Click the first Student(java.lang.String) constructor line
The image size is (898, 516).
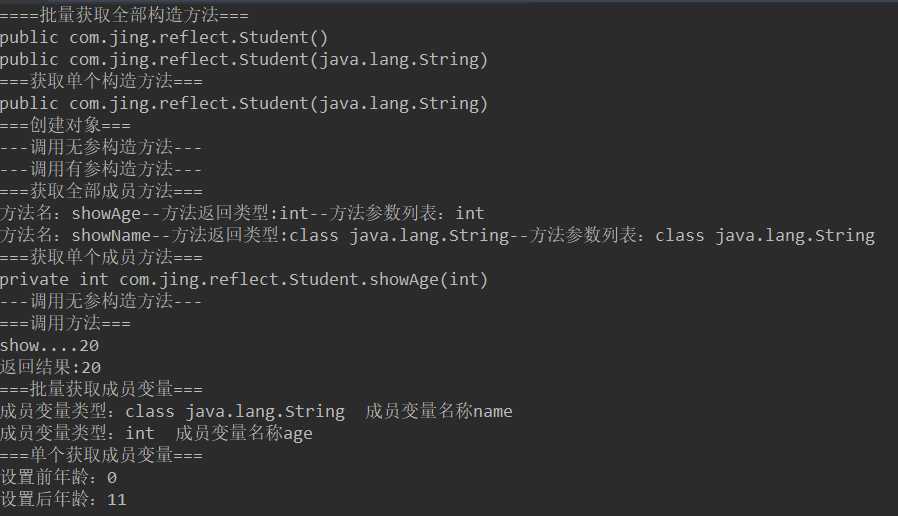(244, 60)
